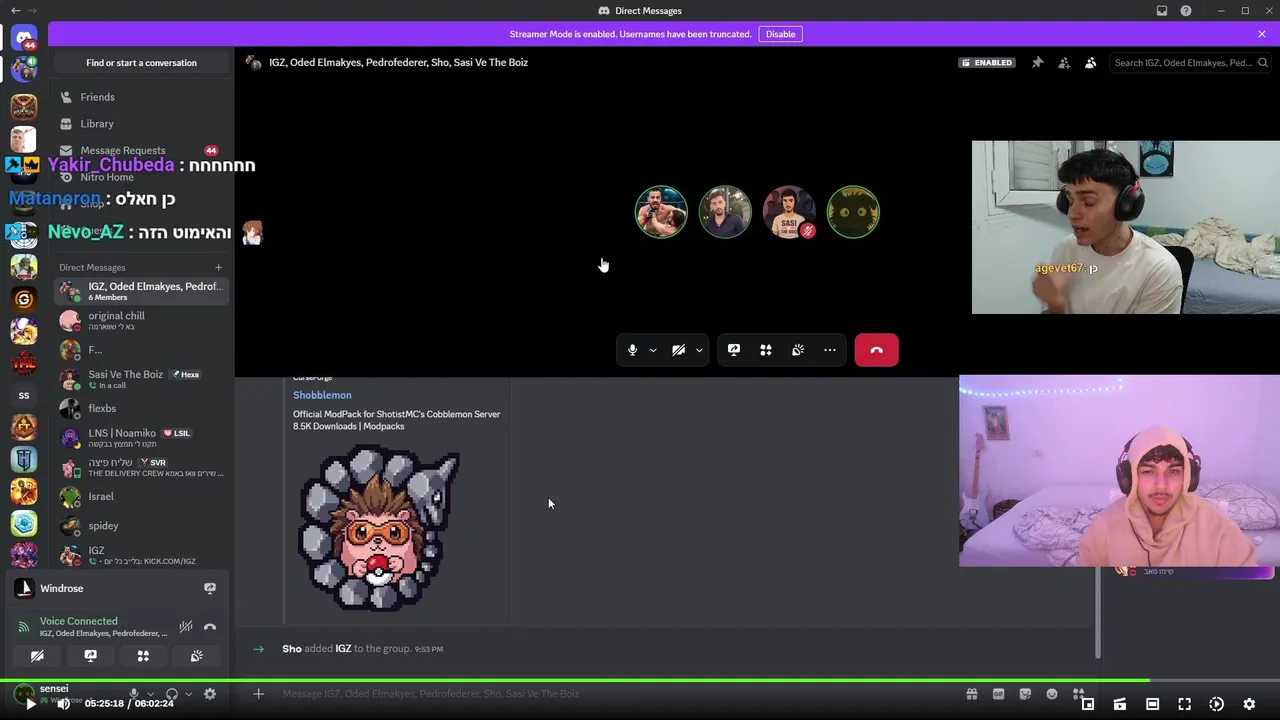The height and width of the screenshot is (720, 1280).
Task: Open the Friends page
Action: pyautogui.click(x=140, y=97)
